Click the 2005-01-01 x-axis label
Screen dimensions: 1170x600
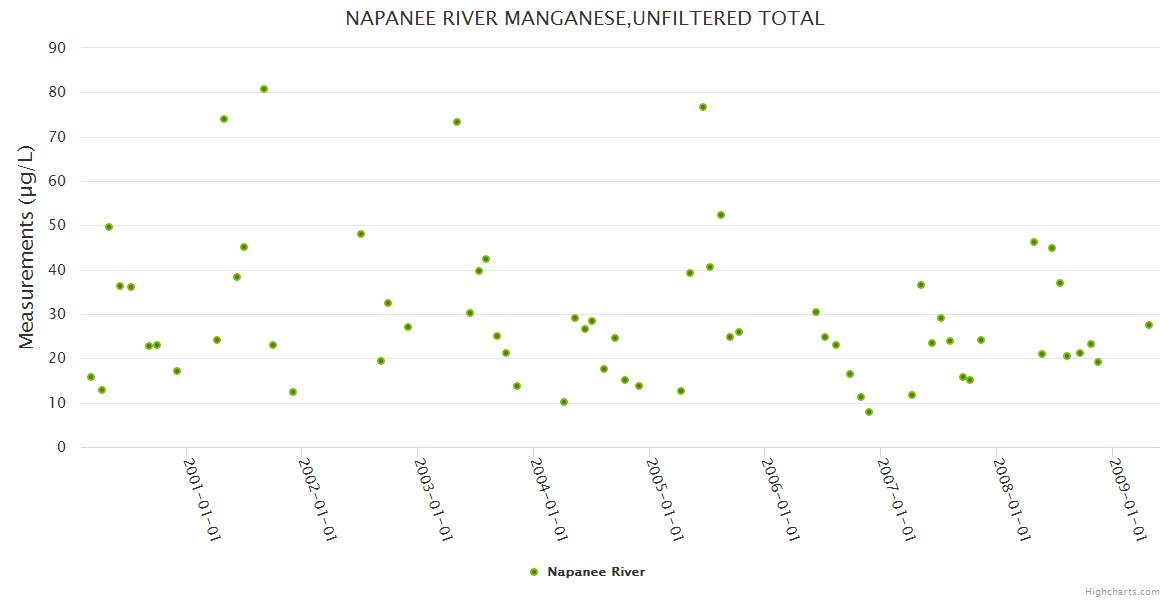(x=664, y=499)
